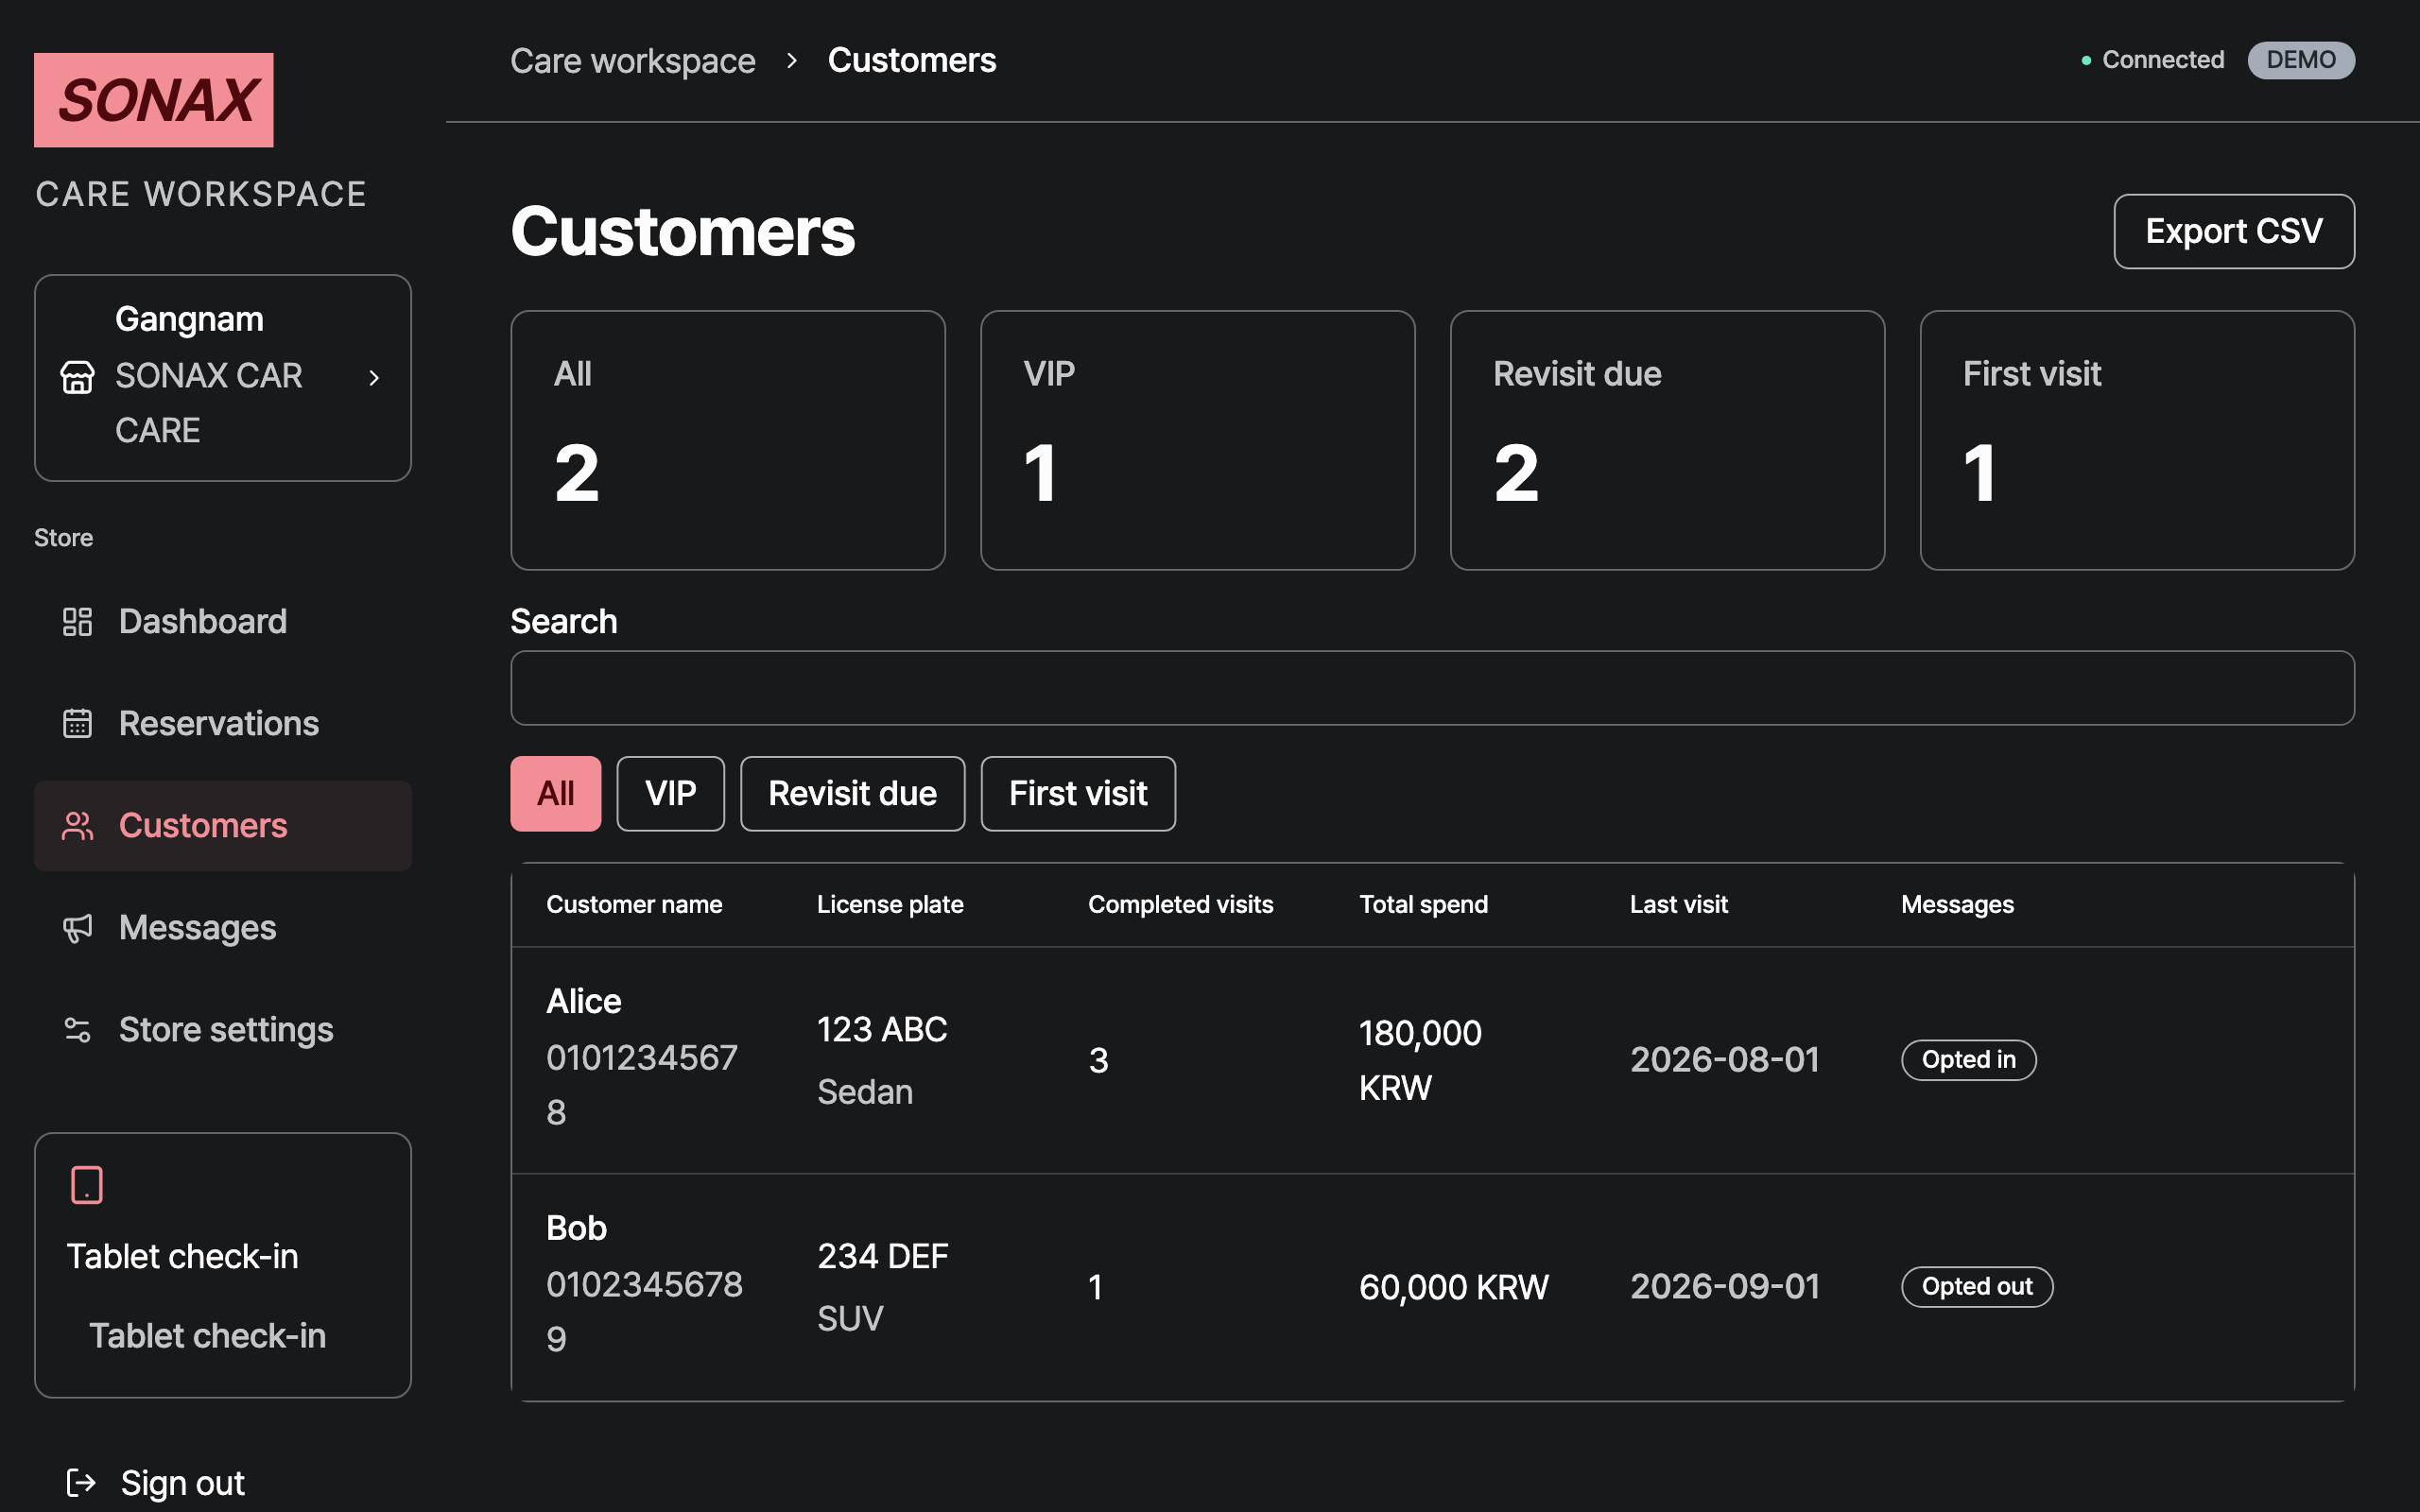Open the Tablet check-in link
Image resolution: width=2420 pixels, height=1512 pixels.
[207, 1336]
